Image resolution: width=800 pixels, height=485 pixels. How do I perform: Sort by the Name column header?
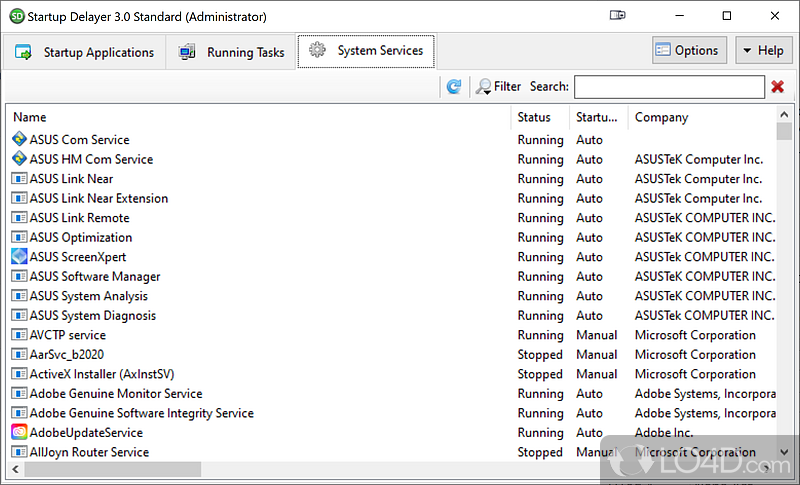click(x=30, y=117)
